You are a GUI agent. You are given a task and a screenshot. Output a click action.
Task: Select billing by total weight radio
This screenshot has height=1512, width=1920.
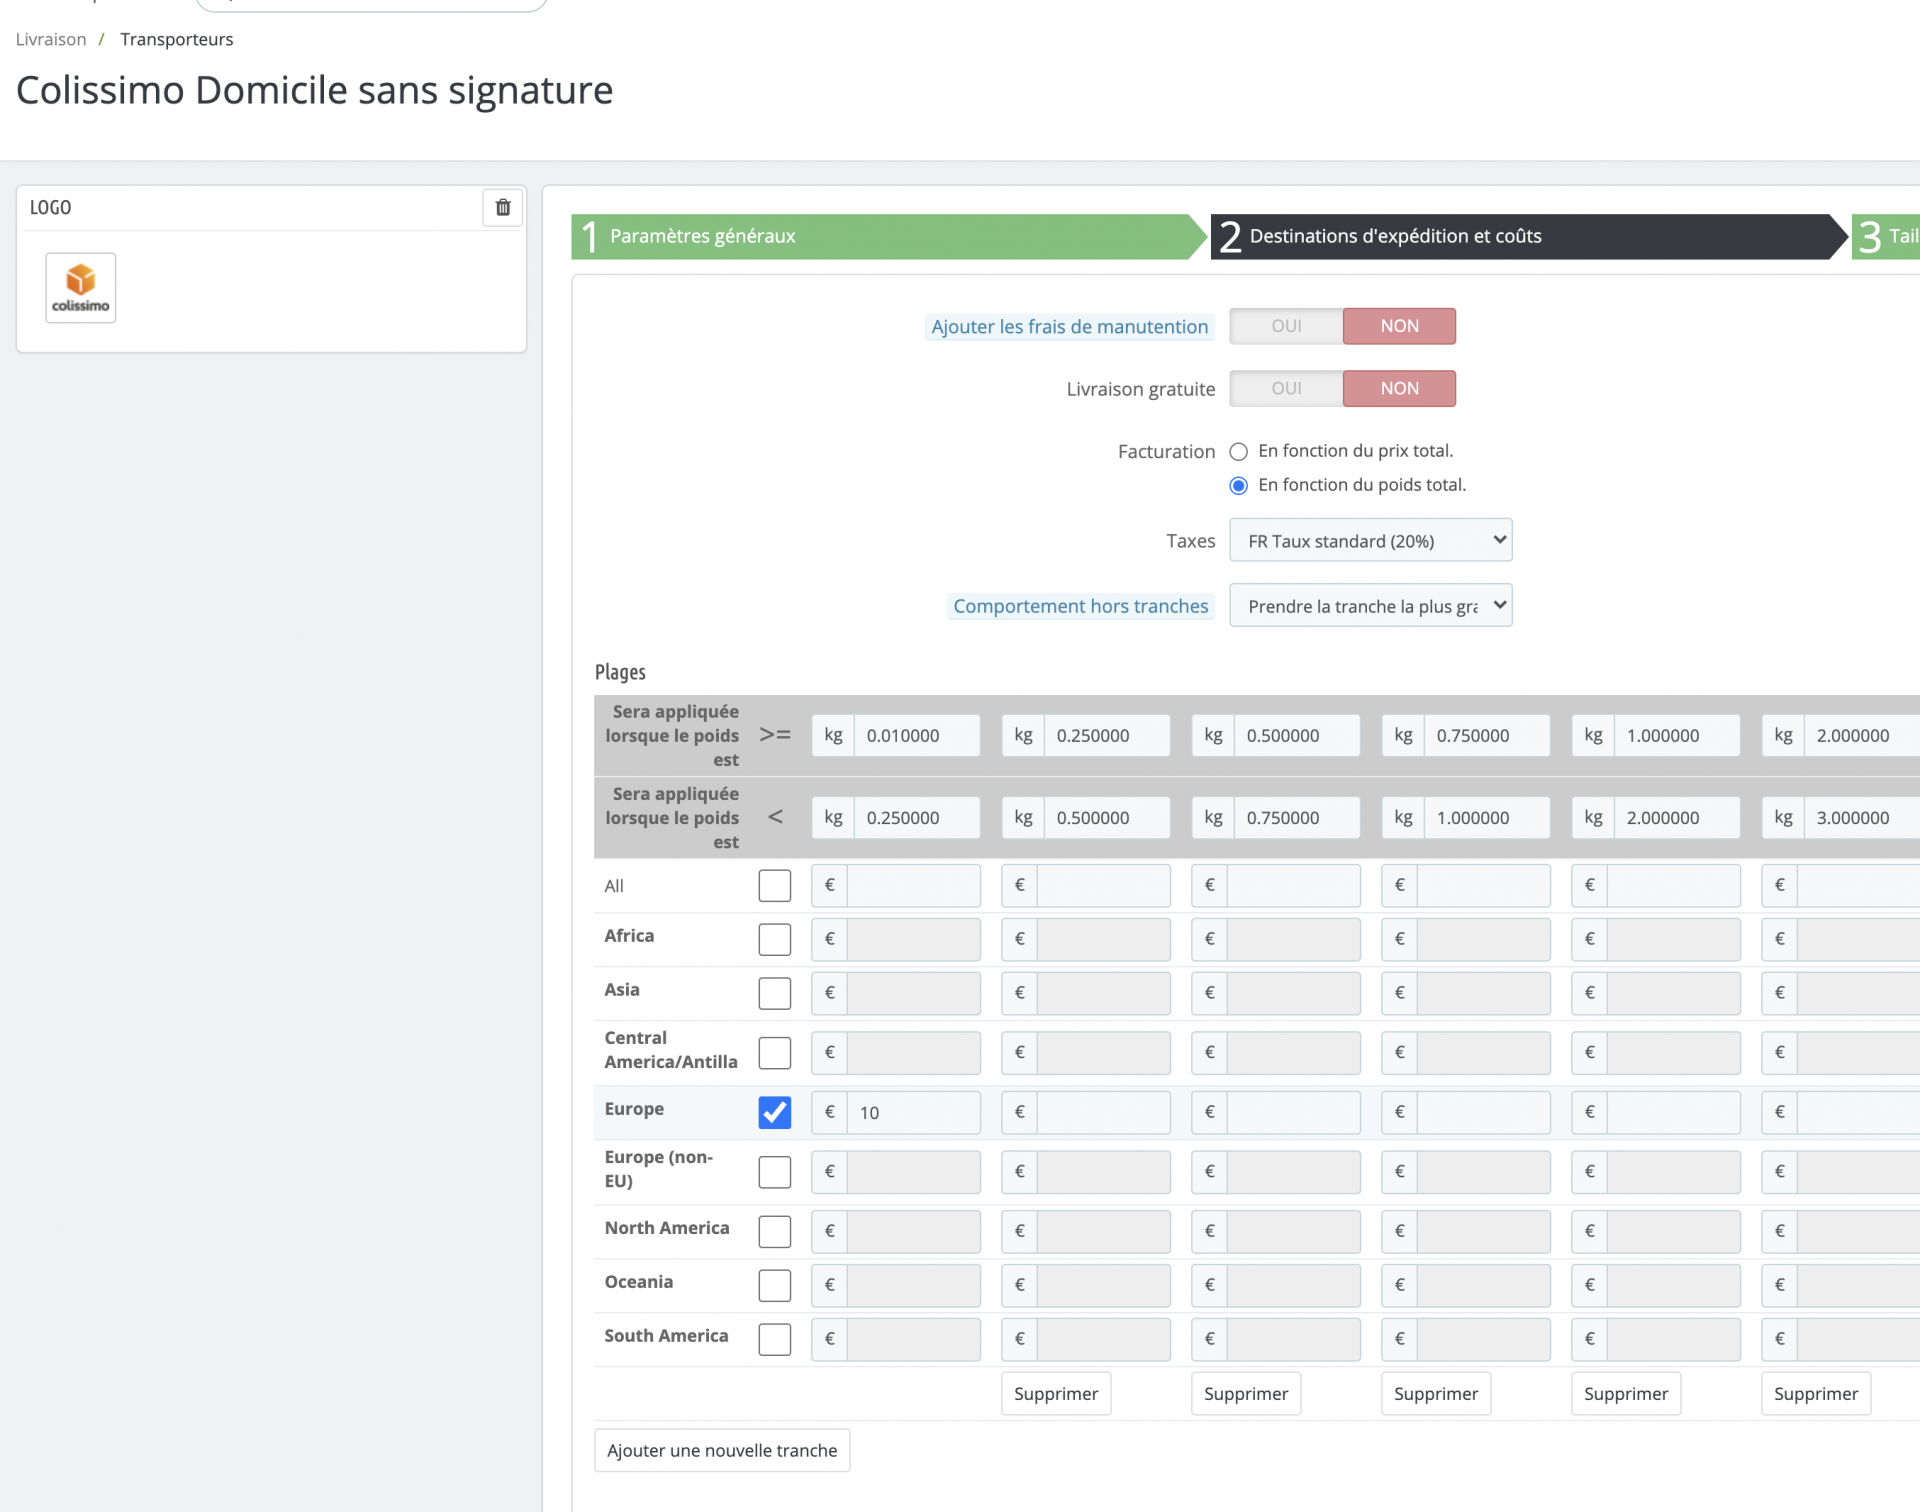click(1238, 485)
